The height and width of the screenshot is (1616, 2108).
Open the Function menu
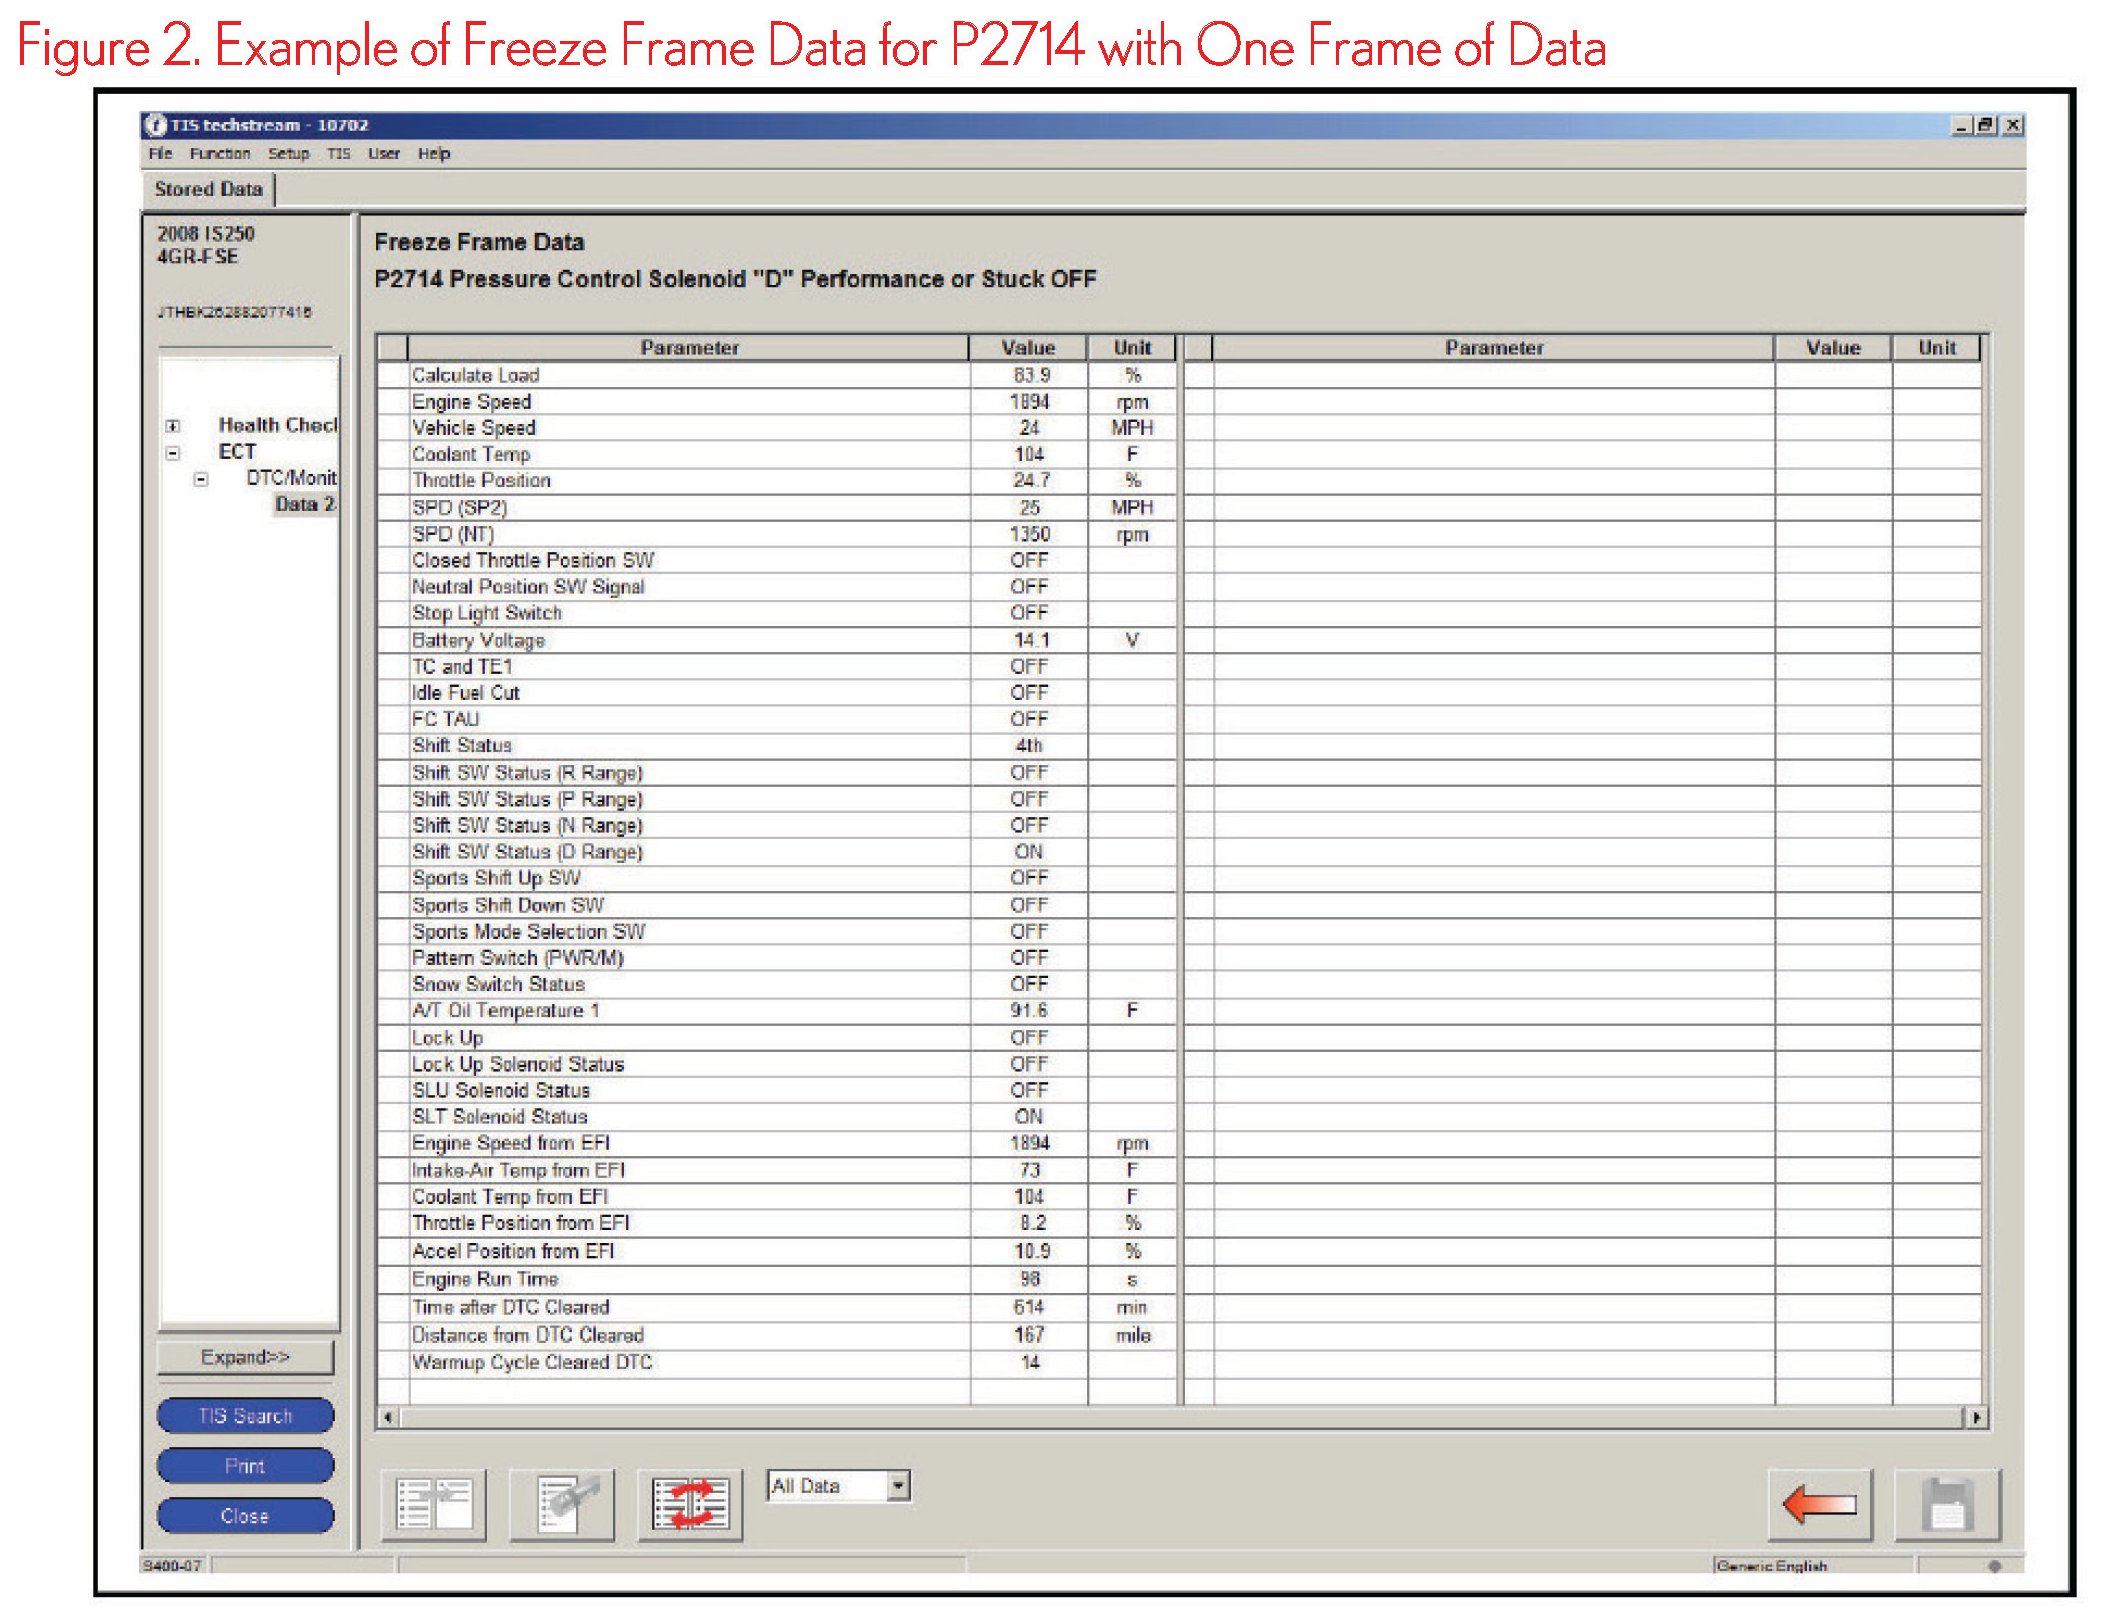coord(220,153)
